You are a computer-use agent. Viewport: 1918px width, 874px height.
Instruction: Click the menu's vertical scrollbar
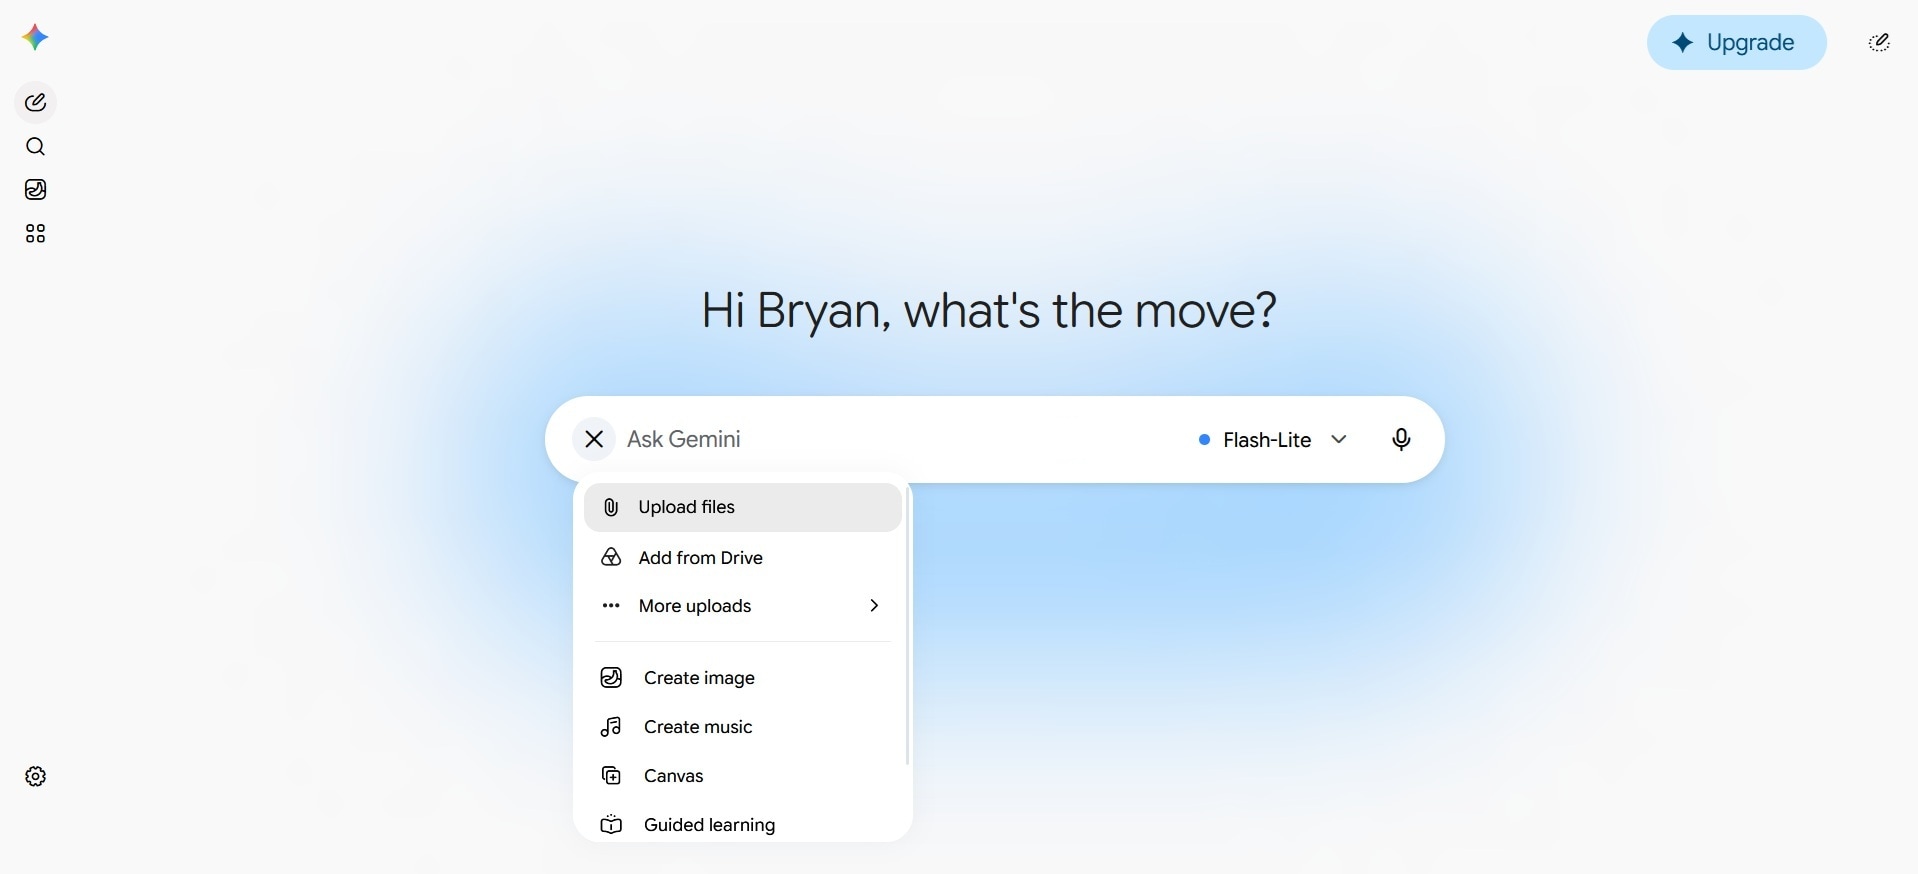click(907, 627)
